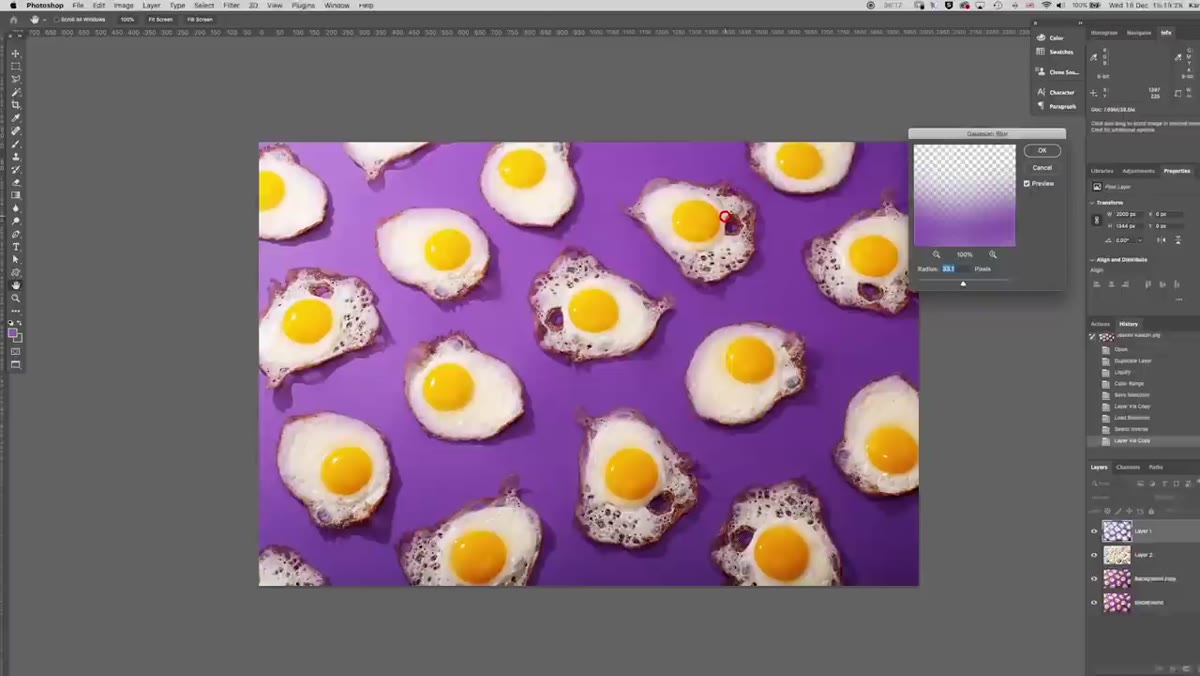Select the Rectangular Marquee tool
1200x676 pixels.
coord(15,66)
